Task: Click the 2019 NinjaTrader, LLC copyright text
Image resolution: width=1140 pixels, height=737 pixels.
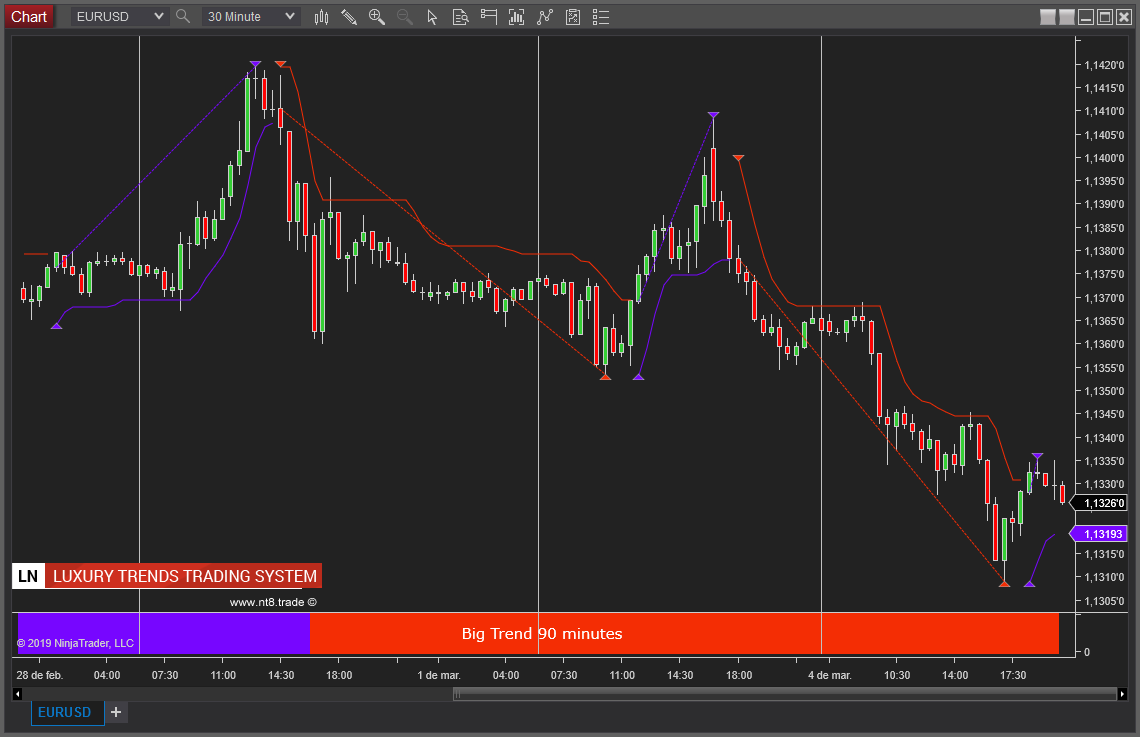Action: tap(75, 643)
